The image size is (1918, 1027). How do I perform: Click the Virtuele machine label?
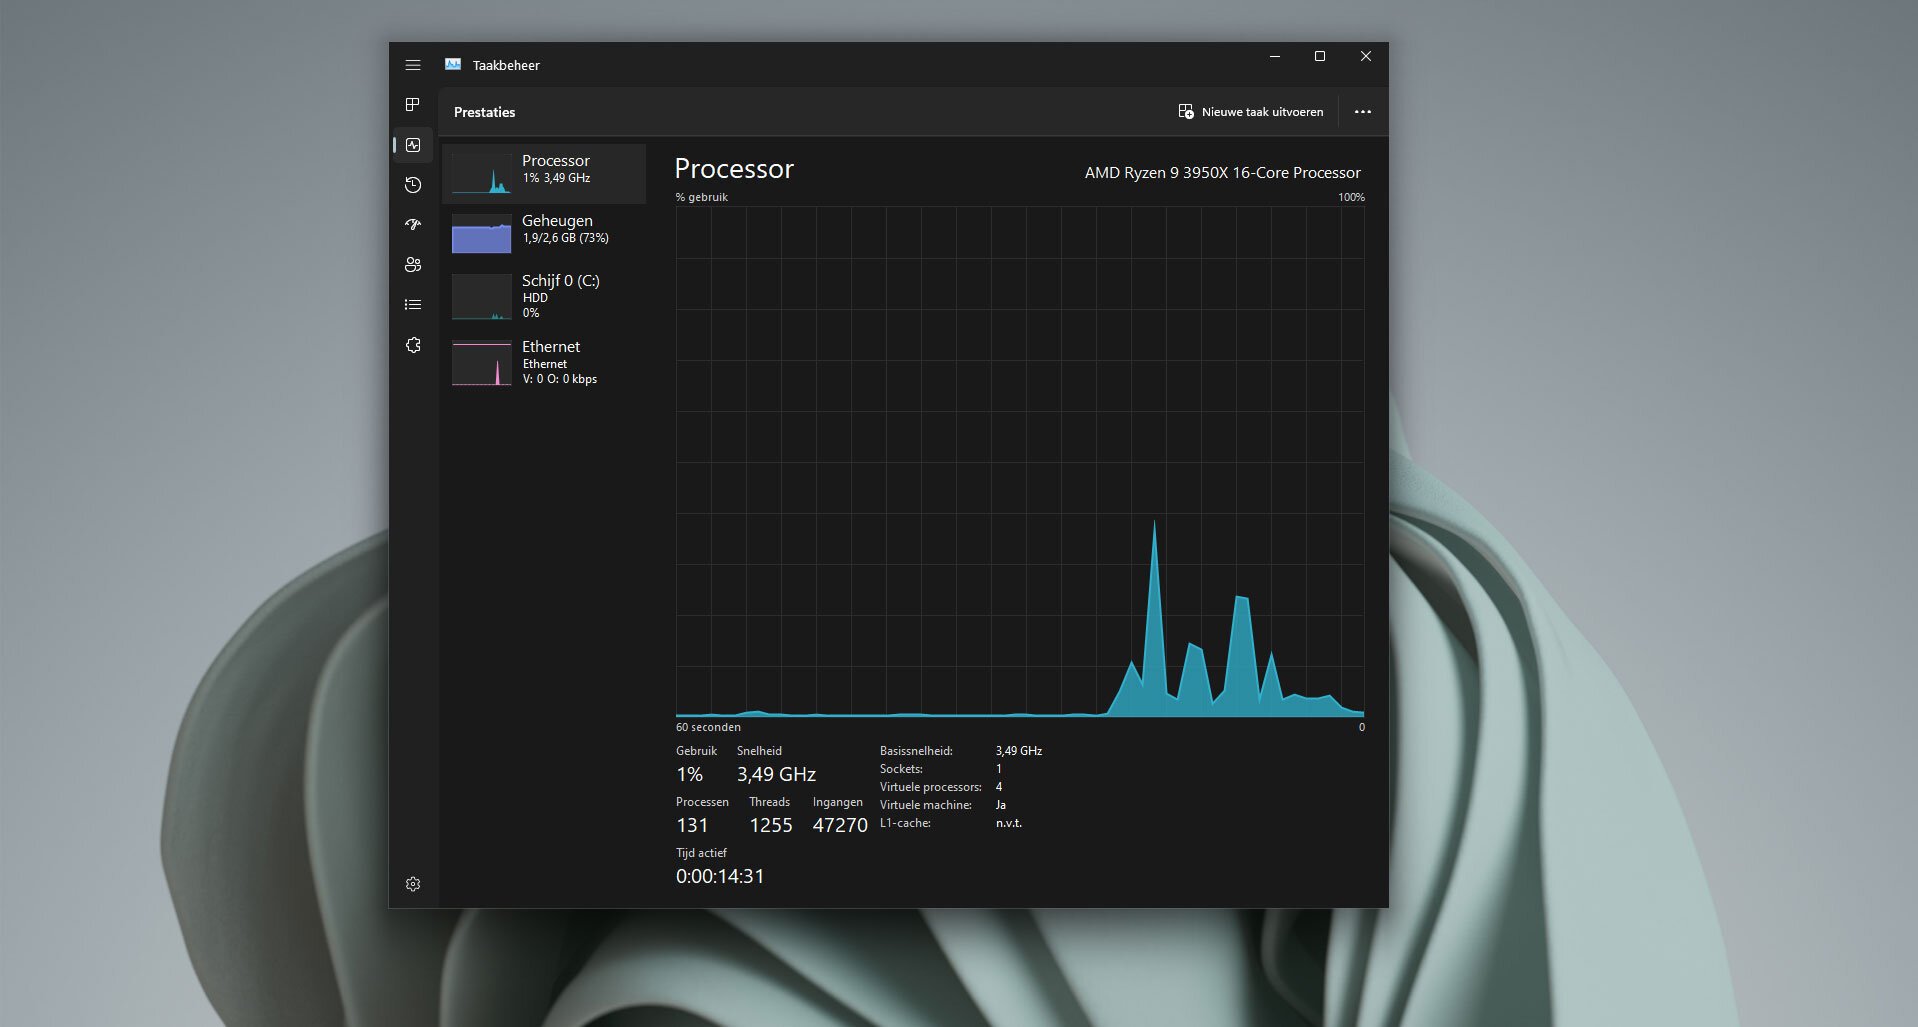click(x=926, y=805)
